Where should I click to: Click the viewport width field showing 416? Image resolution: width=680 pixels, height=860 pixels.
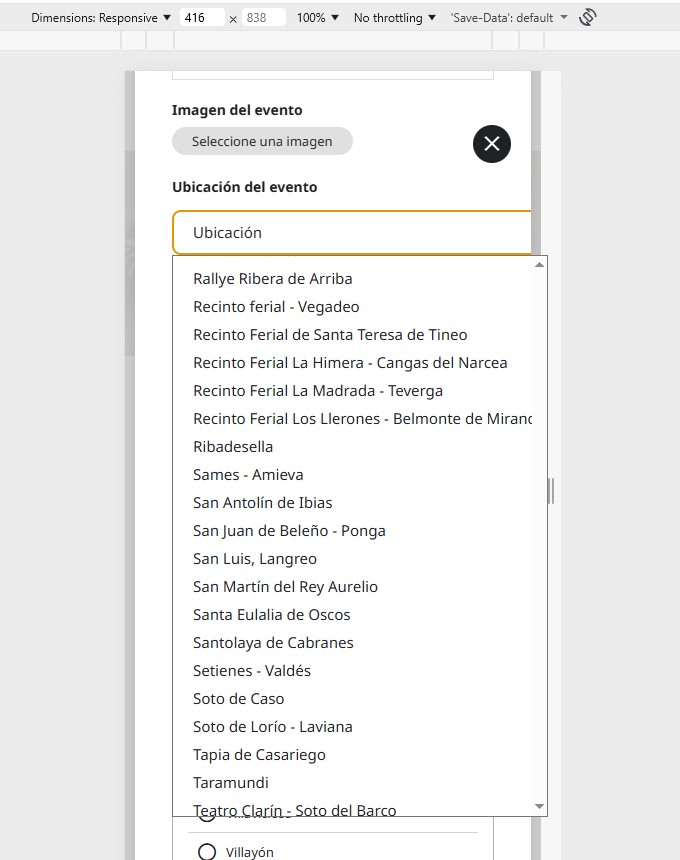tap(201, 18)
